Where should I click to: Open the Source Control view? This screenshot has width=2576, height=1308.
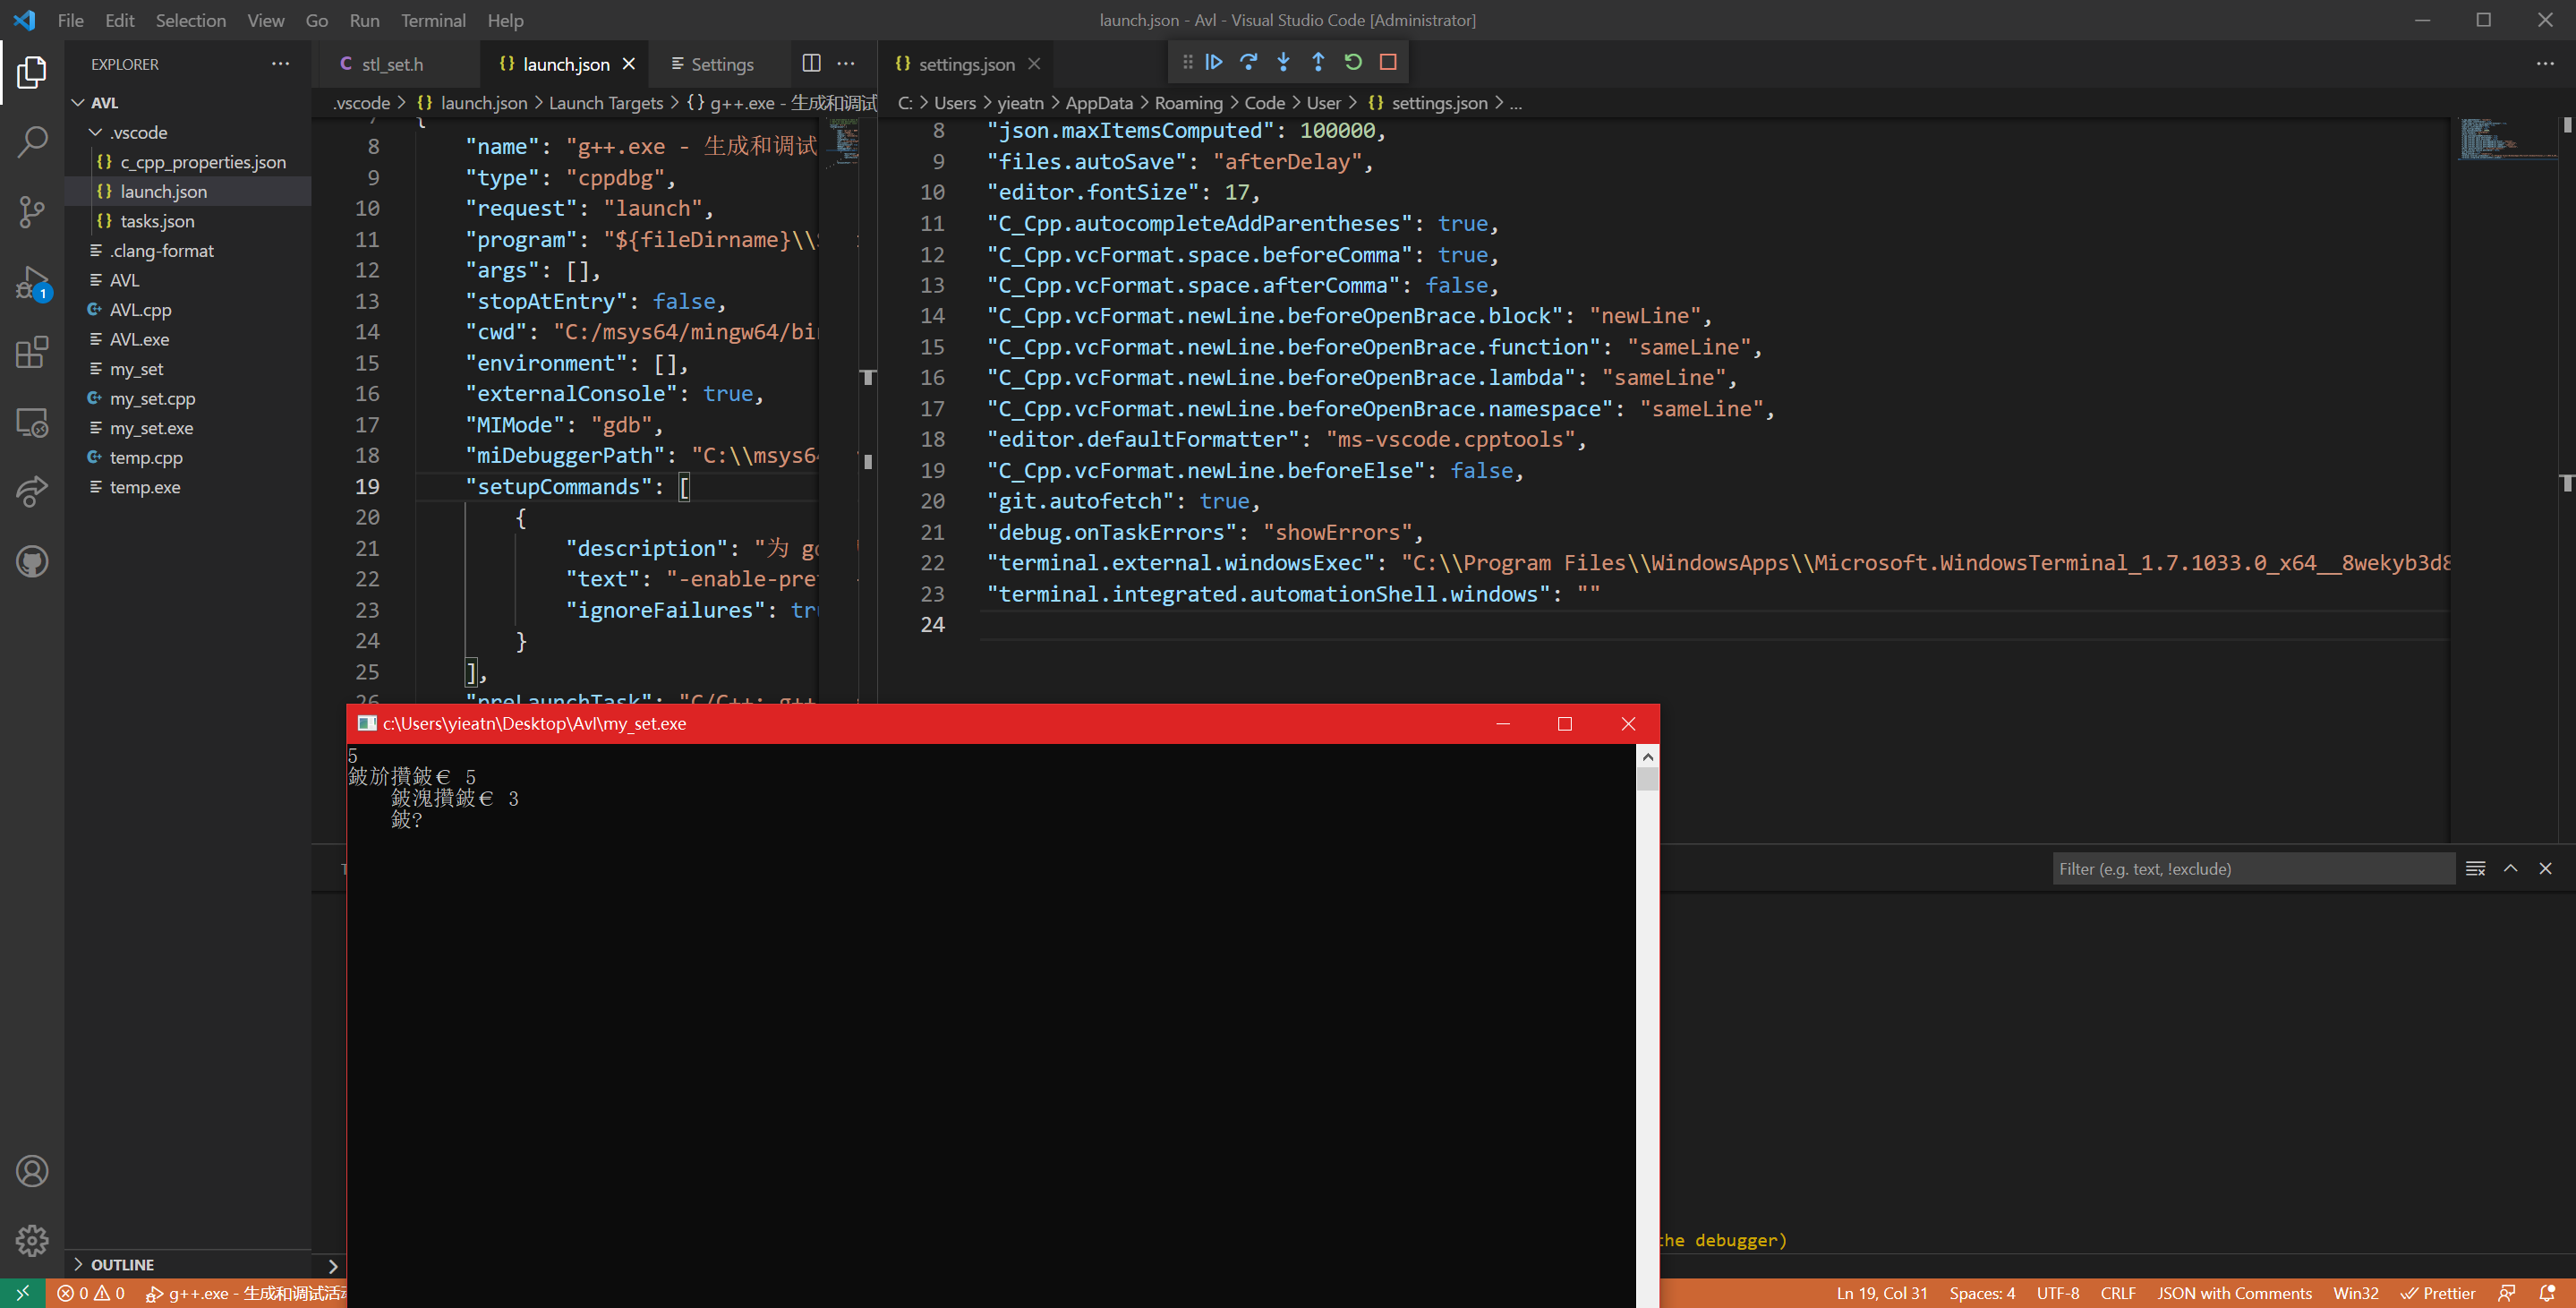tap(31, 212)
